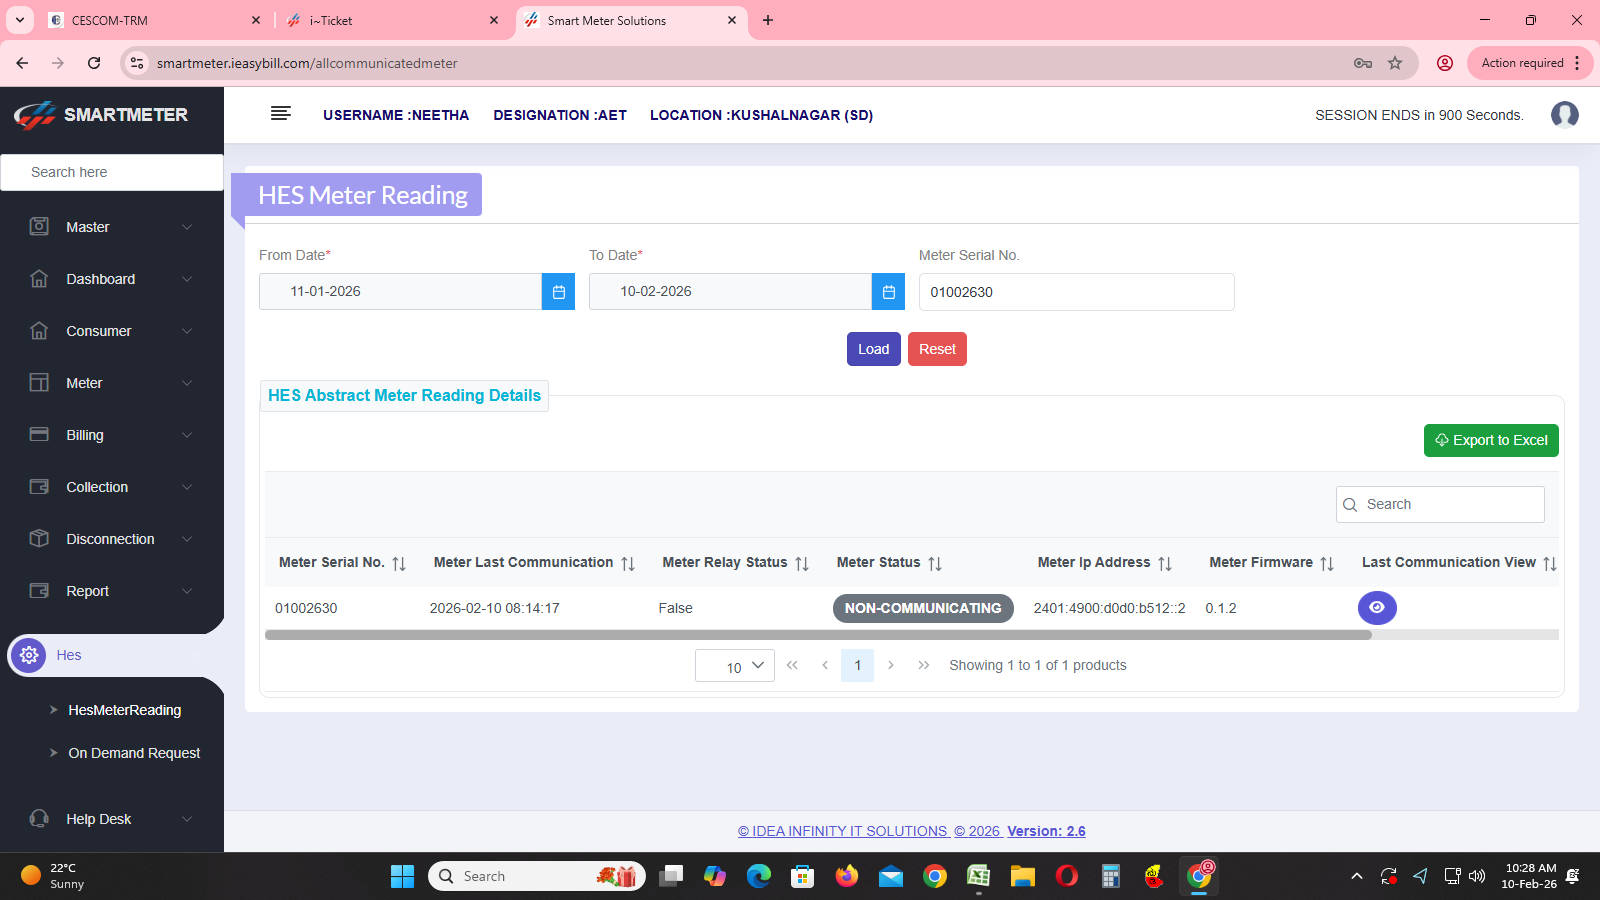Sort by Meter Status column

[x=935, y=564]
